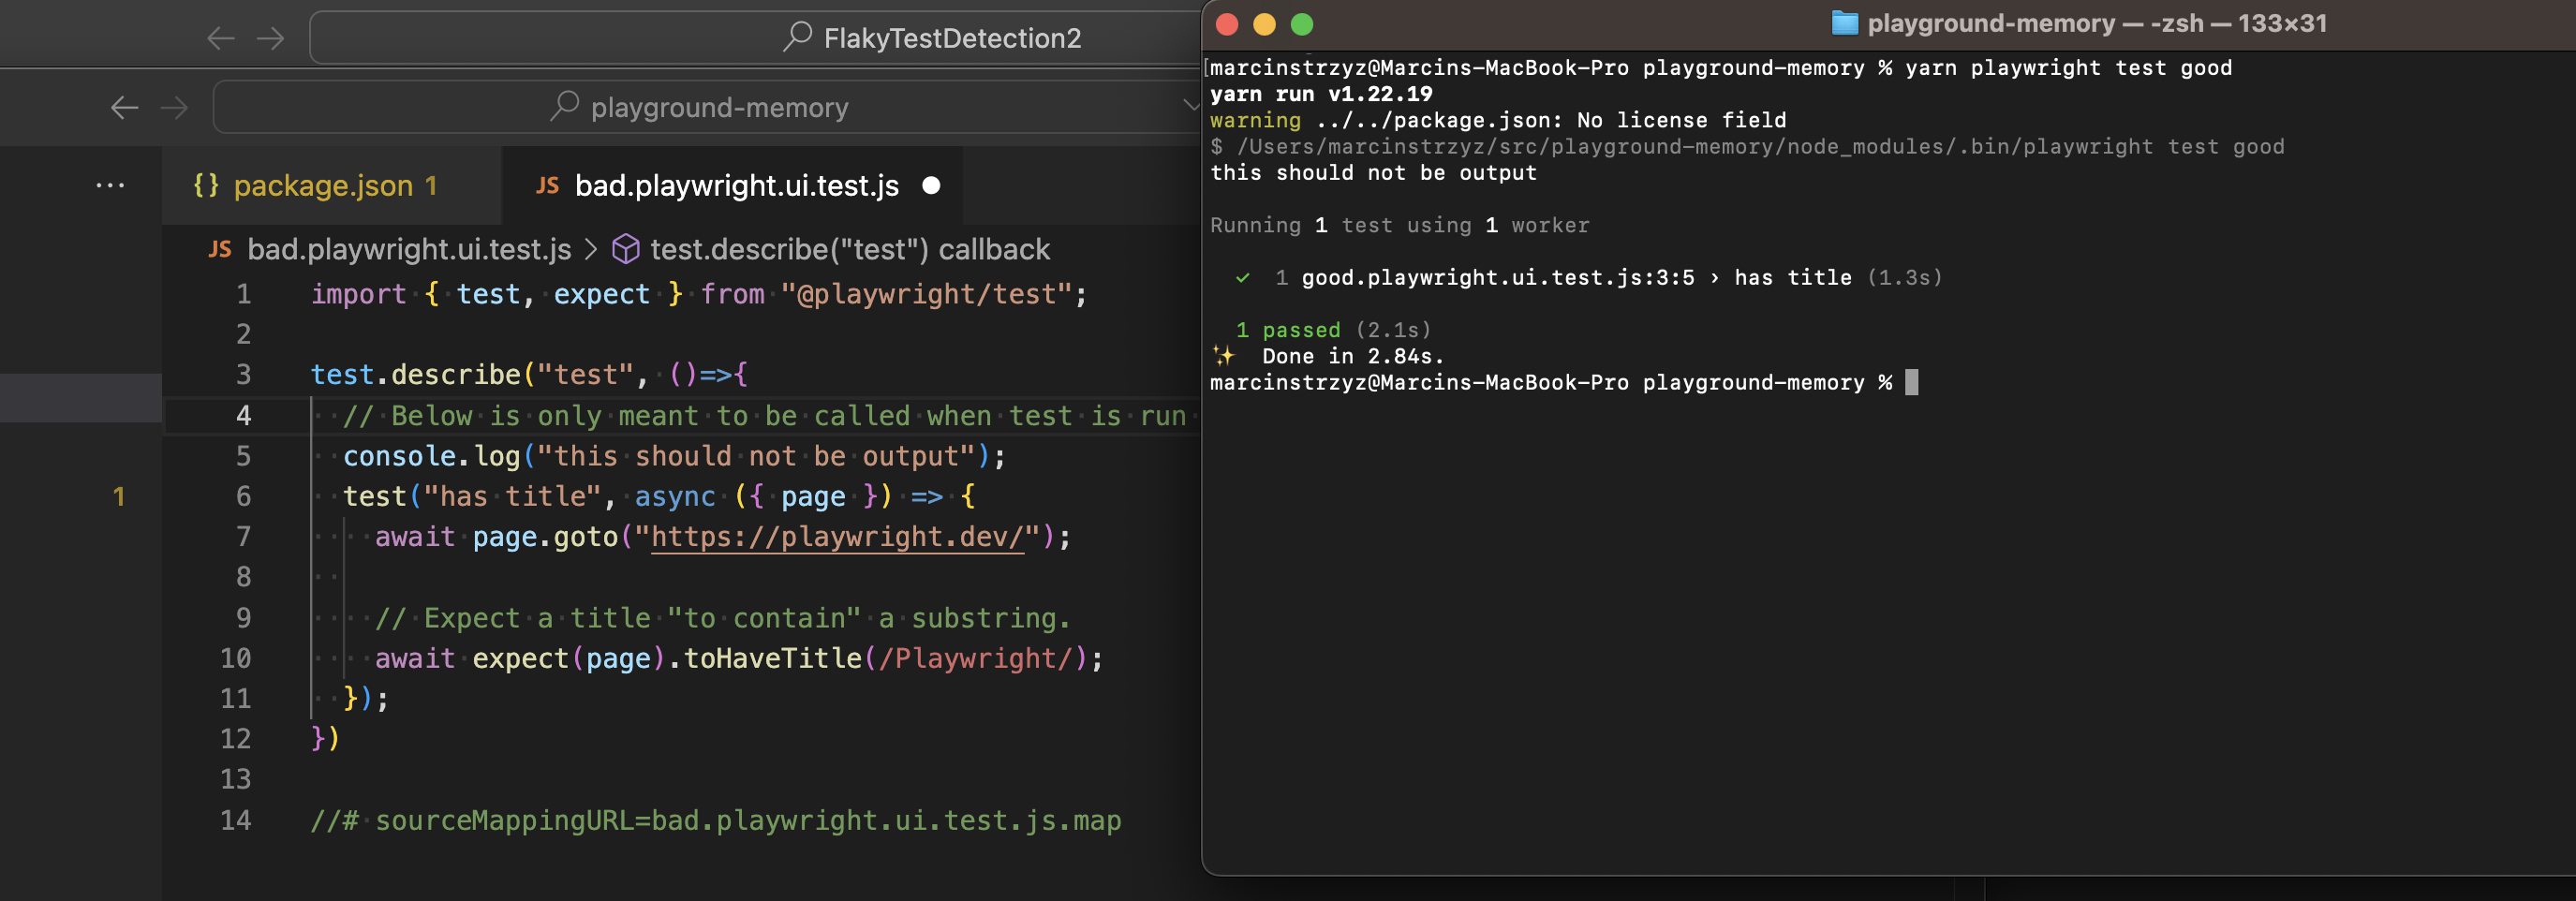Click the yellow 1 marker in the editor gutter
2576x901 pixels.
120,495
